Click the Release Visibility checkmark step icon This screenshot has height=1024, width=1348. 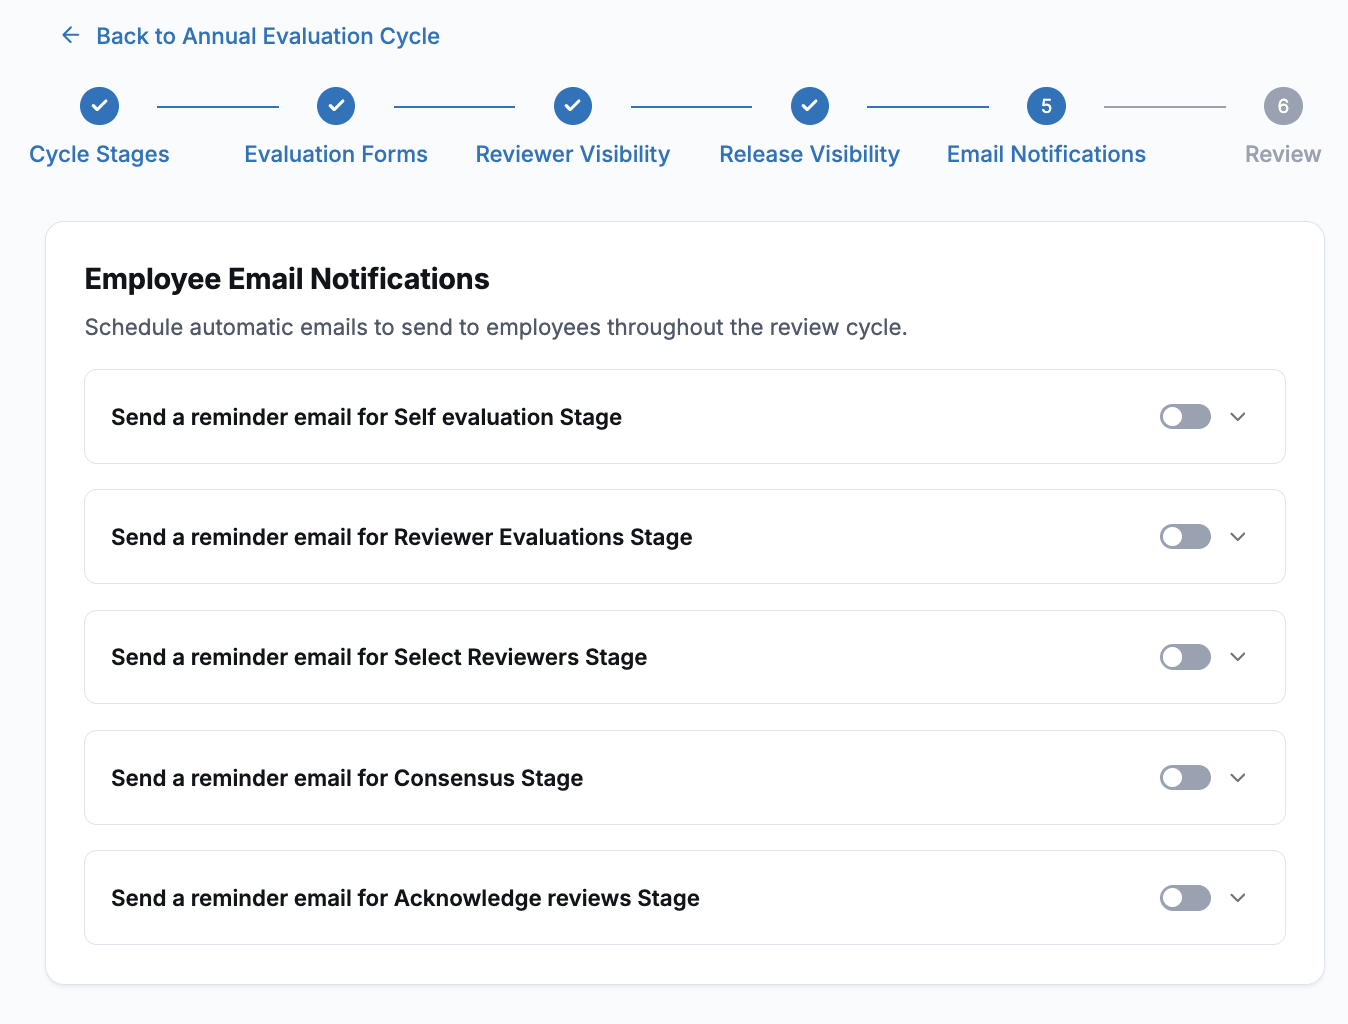(810, 106)
